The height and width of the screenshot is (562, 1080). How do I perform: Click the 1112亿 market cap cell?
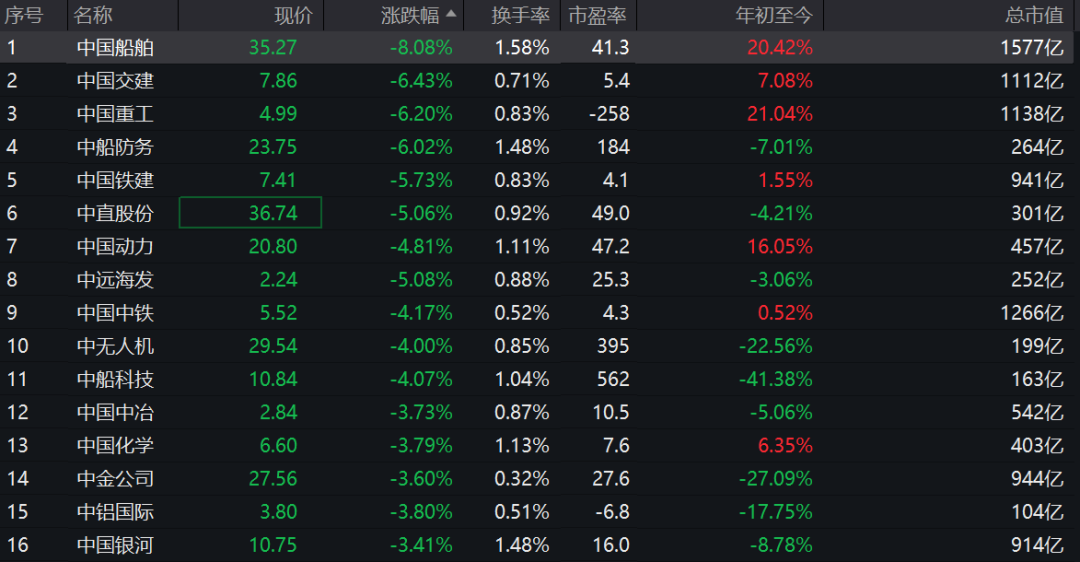pos(1032,81)
